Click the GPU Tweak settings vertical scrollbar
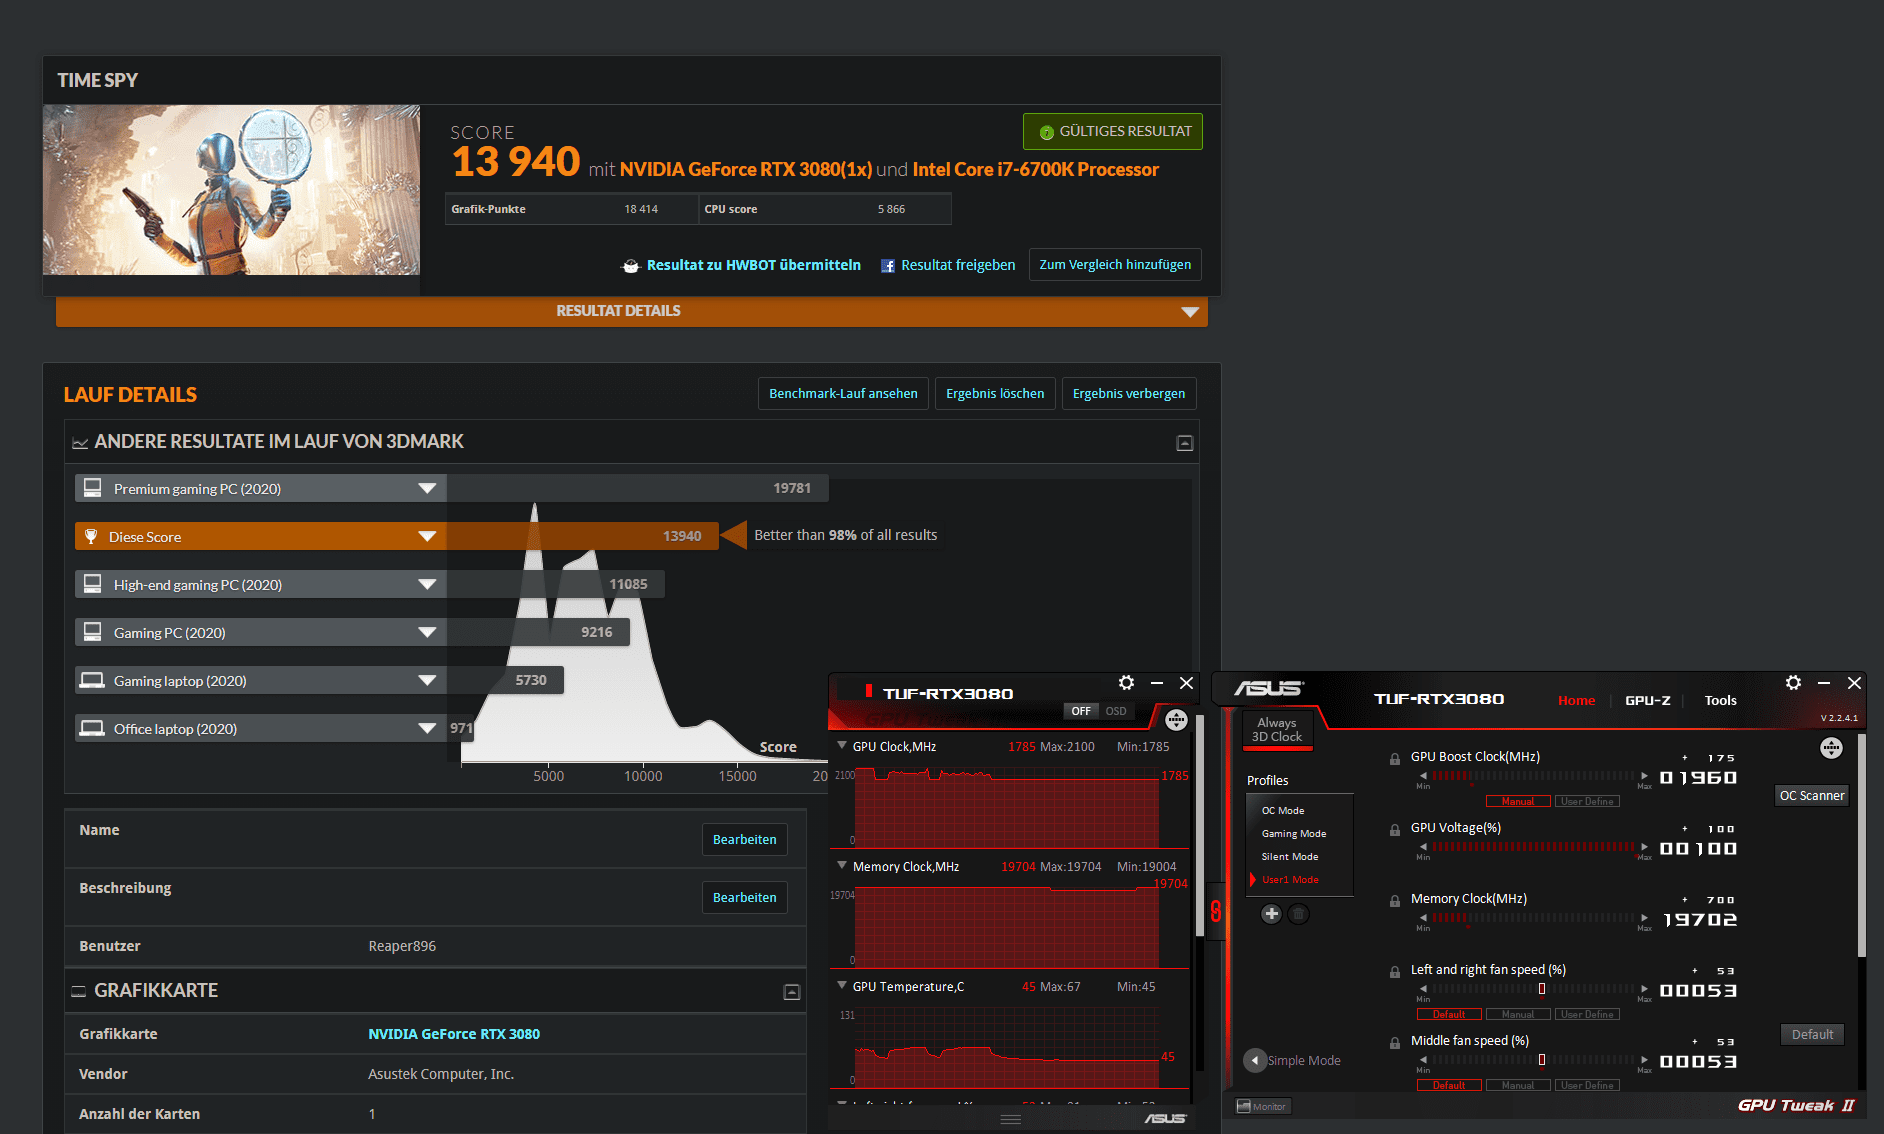 click(x=1861, y=845)
